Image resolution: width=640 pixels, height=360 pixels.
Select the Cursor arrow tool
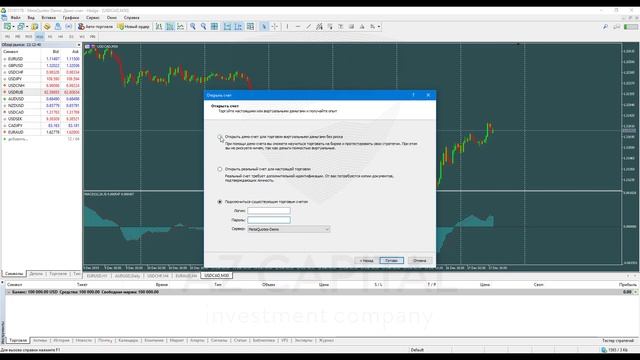[x=264, y=27]
